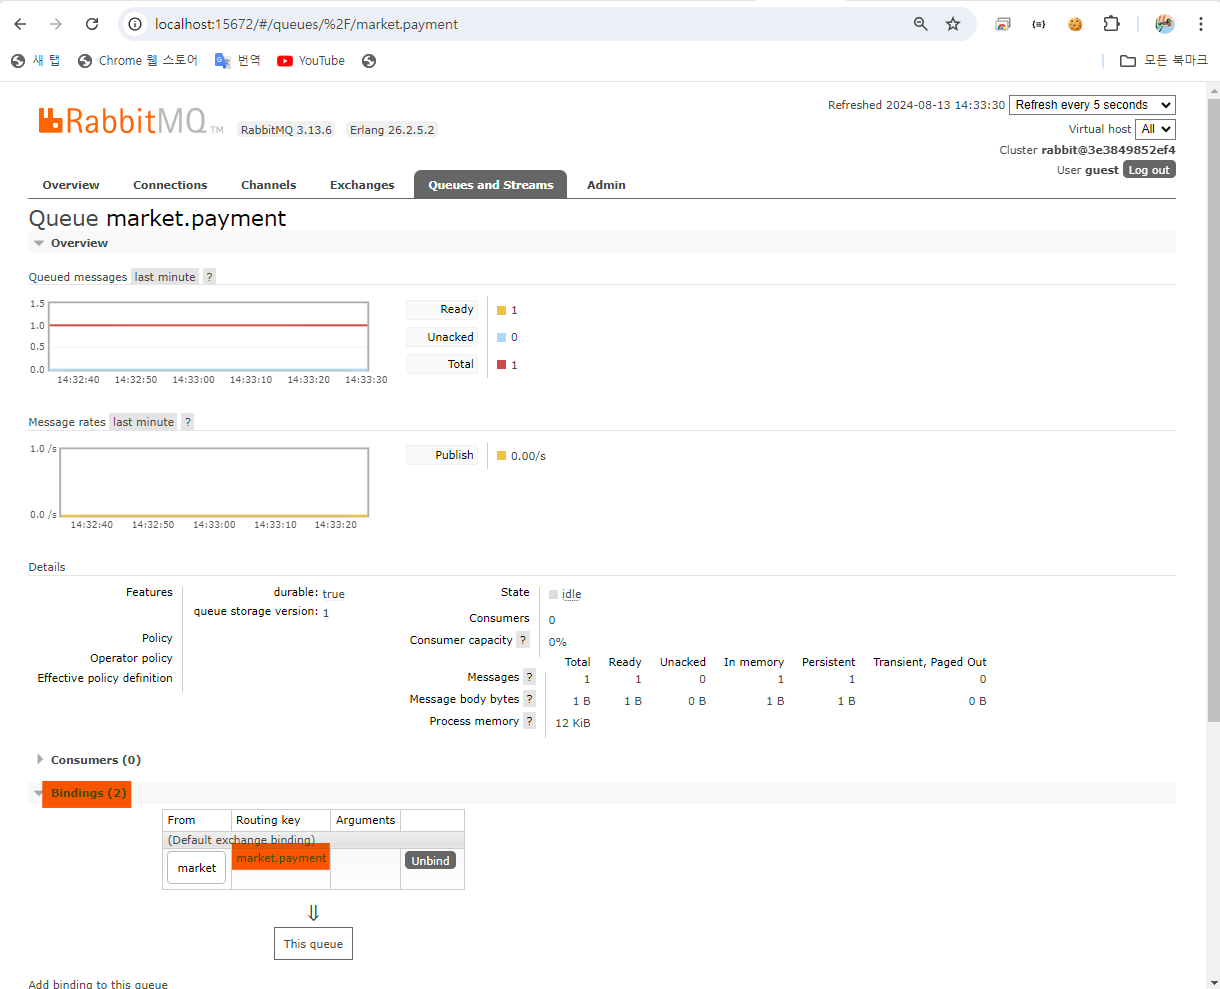
Task: Click the Log out button
Action: [1149, 169]
